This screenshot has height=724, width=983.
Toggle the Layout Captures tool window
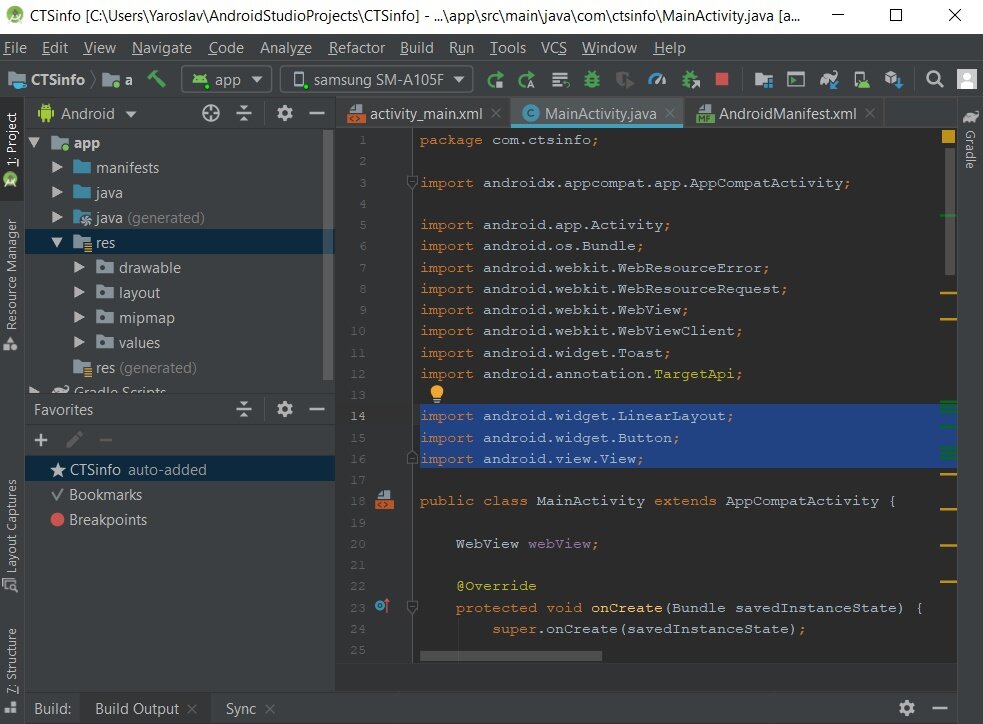[11, 535]
